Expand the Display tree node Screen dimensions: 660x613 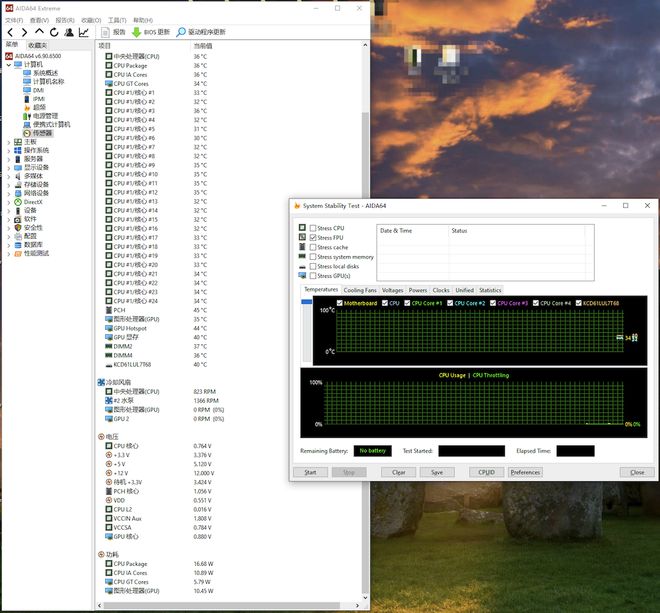point(8,168)
